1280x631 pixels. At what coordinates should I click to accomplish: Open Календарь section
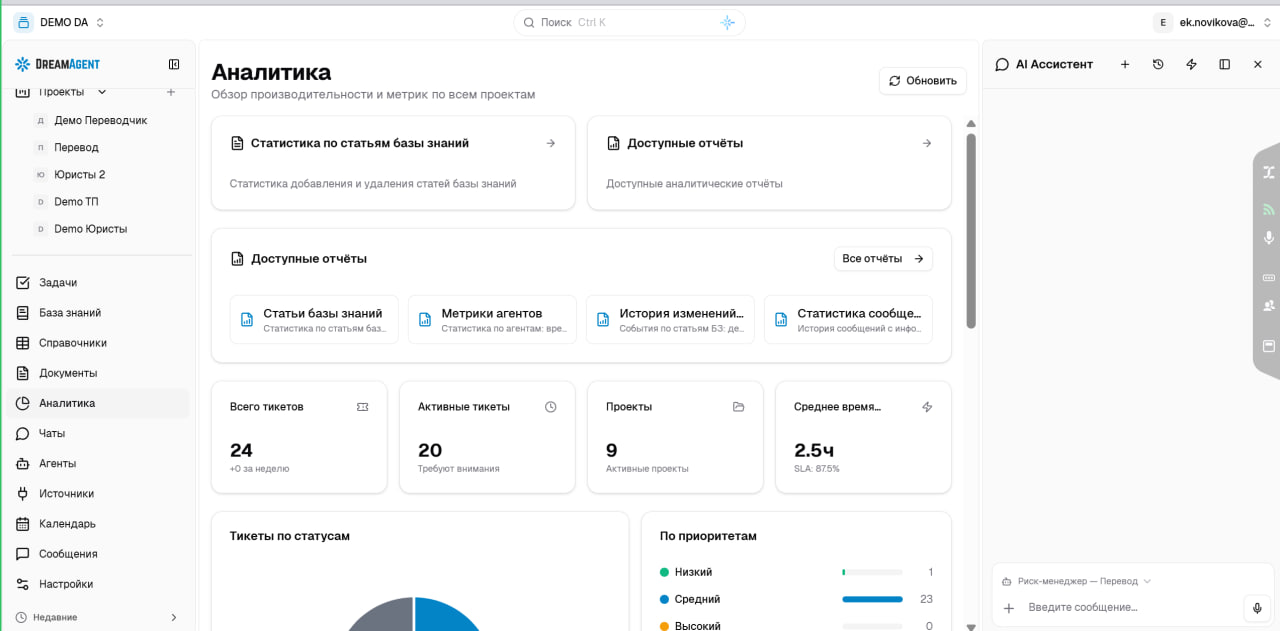pyautogui.click(x=98, y=523)
